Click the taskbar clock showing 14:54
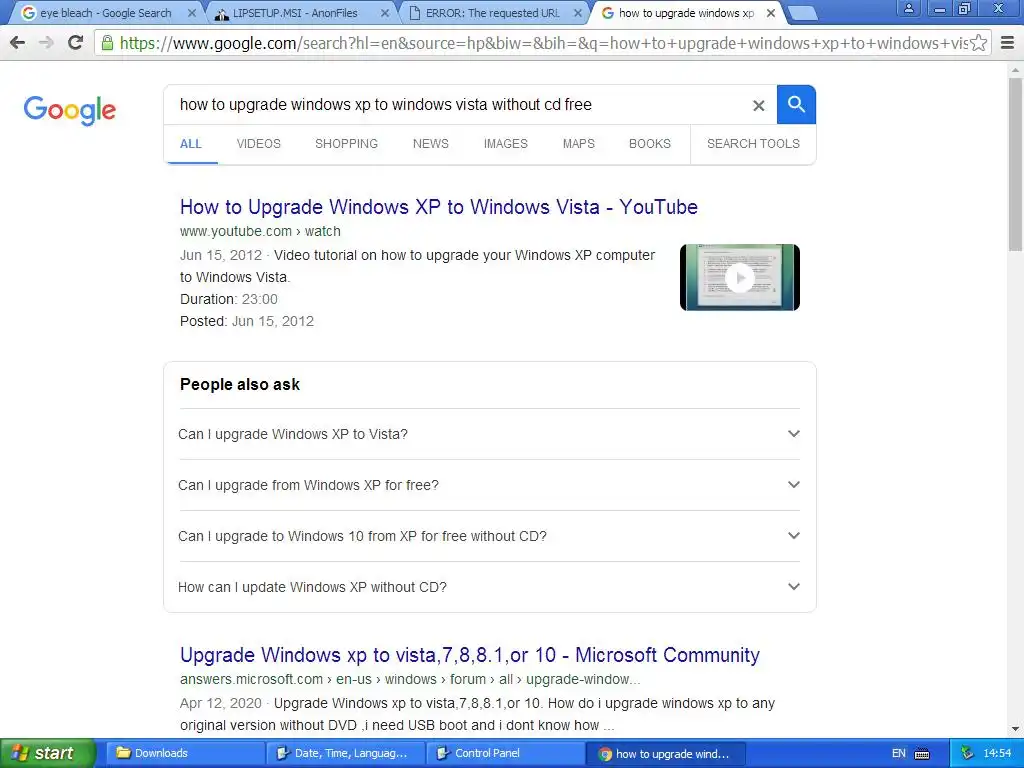Viewport: 1024px width, 768px height. pos(997,754)
